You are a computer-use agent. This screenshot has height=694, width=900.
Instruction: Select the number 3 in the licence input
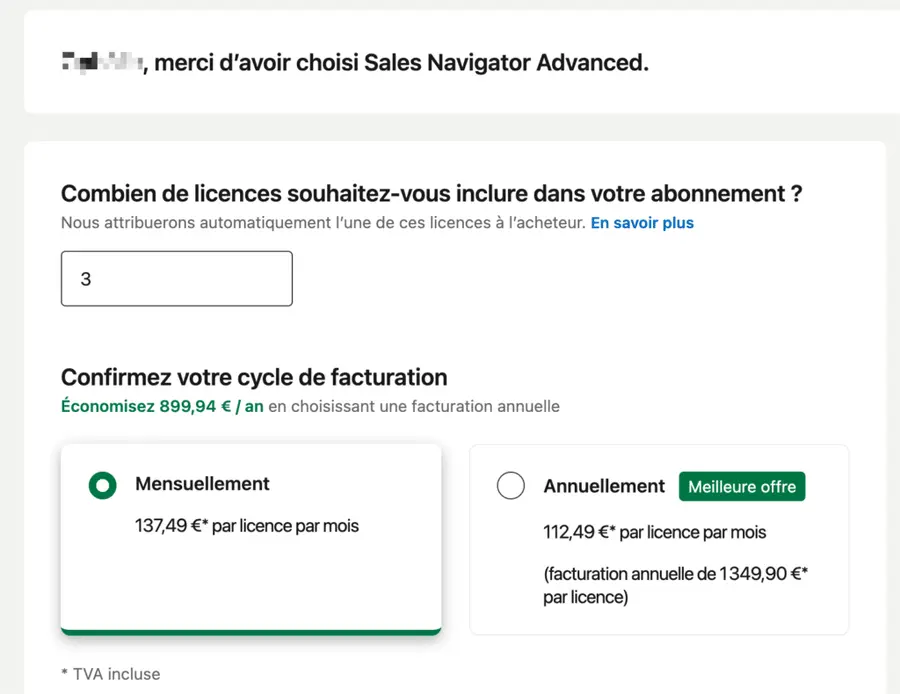click(85, 279)
